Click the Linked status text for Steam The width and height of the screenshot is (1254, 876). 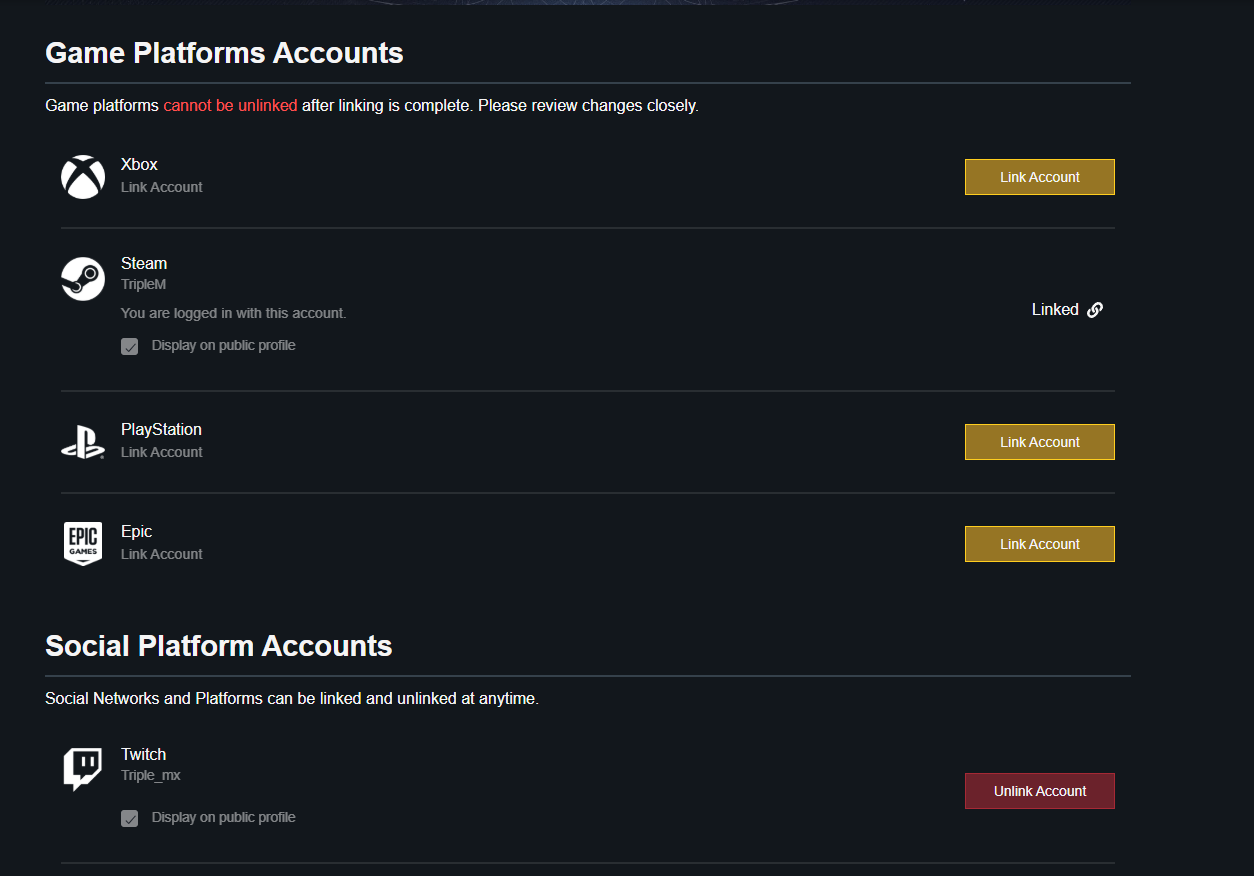(1055, 310)
